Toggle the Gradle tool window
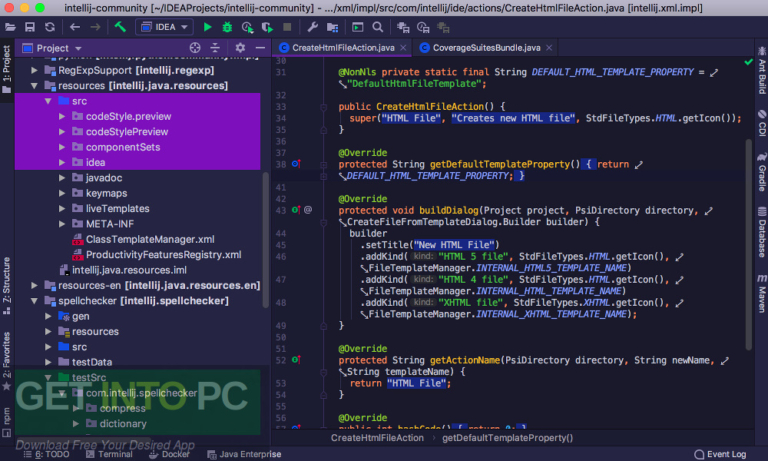Viewport: 768px width, 461px height. (762, 171)
